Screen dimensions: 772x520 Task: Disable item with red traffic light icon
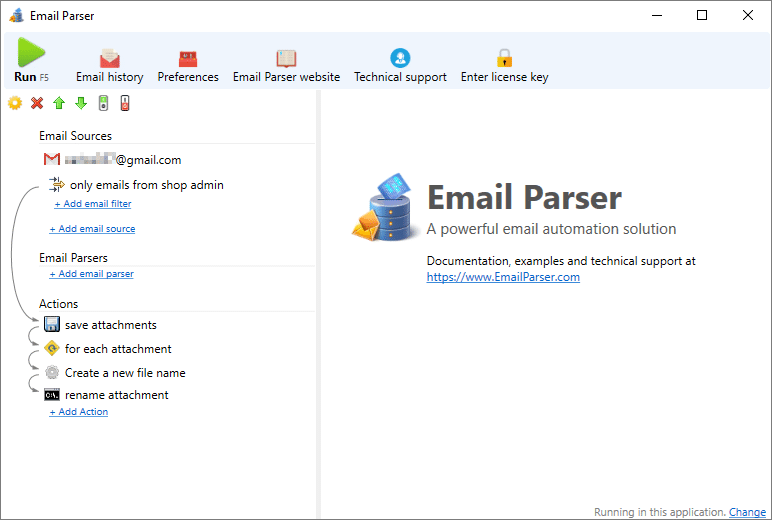125,103
